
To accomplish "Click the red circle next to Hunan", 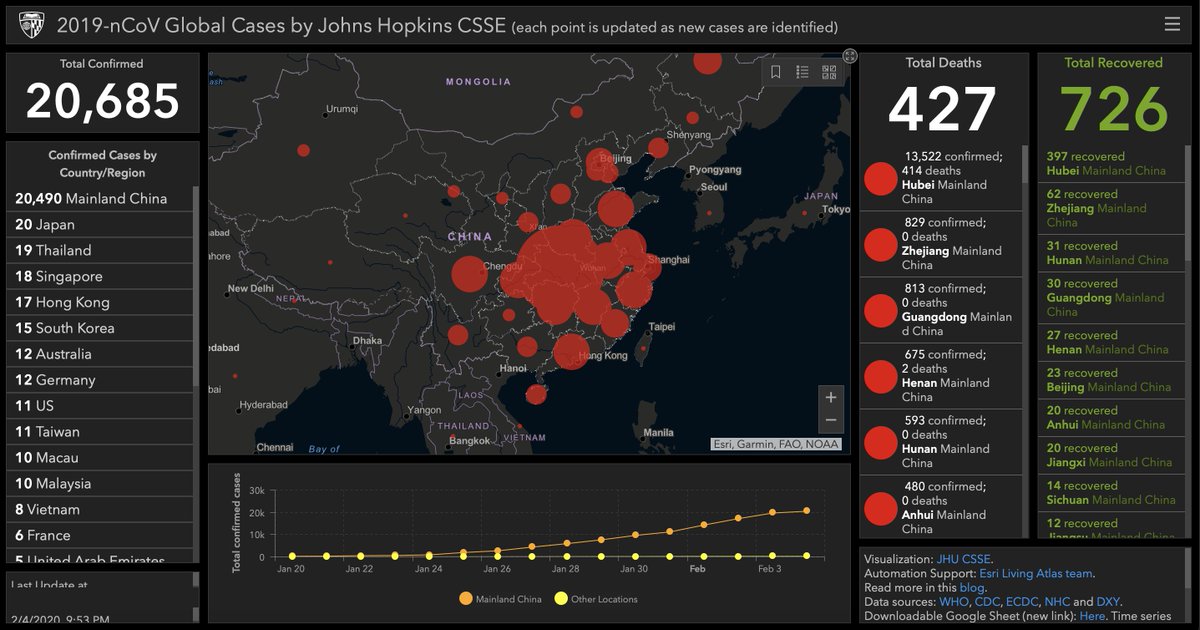I will (x=881, y=442).
